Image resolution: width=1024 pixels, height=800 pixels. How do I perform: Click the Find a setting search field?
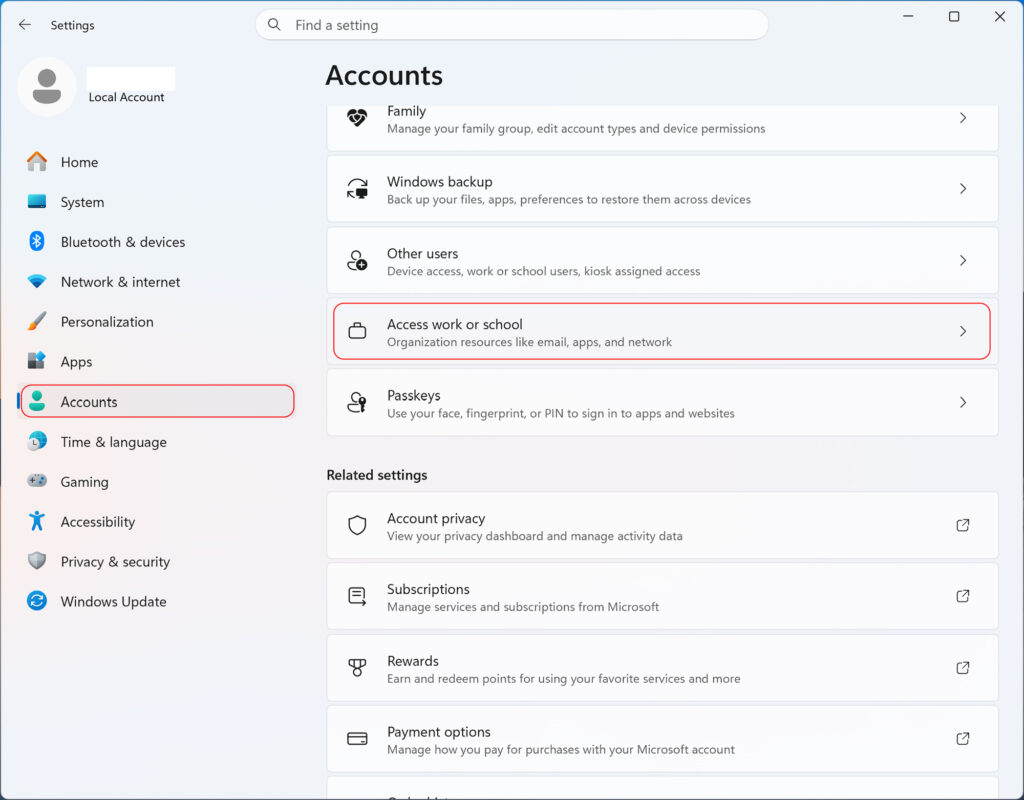click(x=512, y=25)
